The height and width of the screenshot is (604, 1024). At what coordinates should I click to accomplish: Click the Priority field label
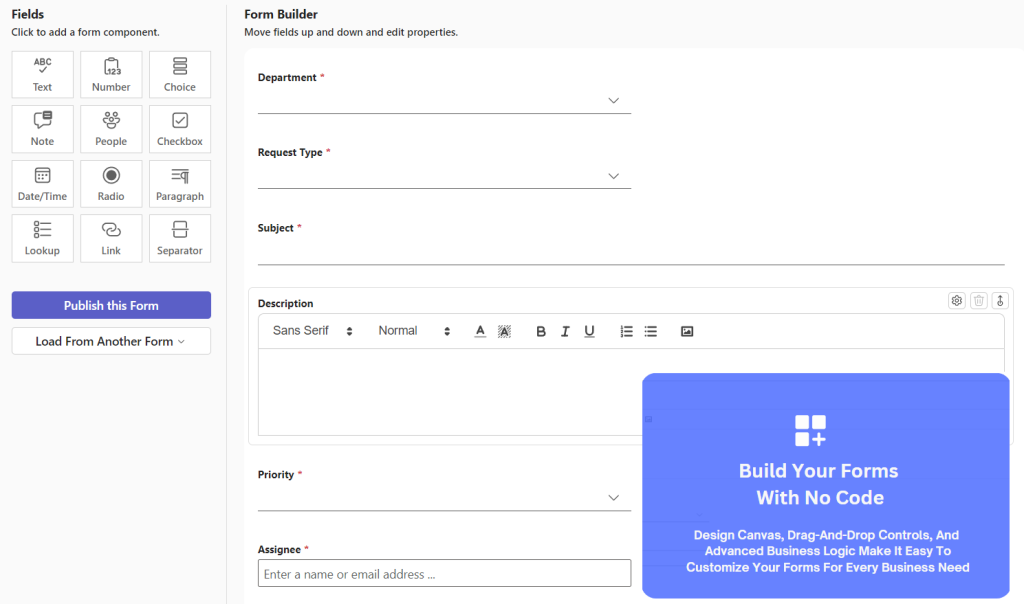pos(276,475)
